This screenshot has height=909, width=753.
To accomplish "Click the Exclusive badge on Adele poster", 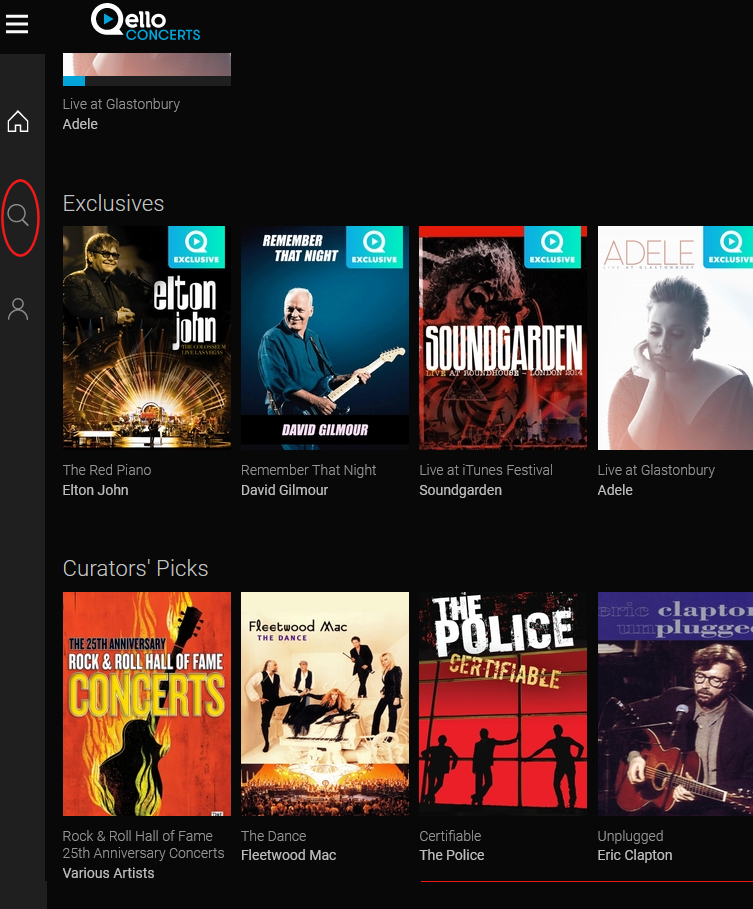I will (x=728, y=247).
